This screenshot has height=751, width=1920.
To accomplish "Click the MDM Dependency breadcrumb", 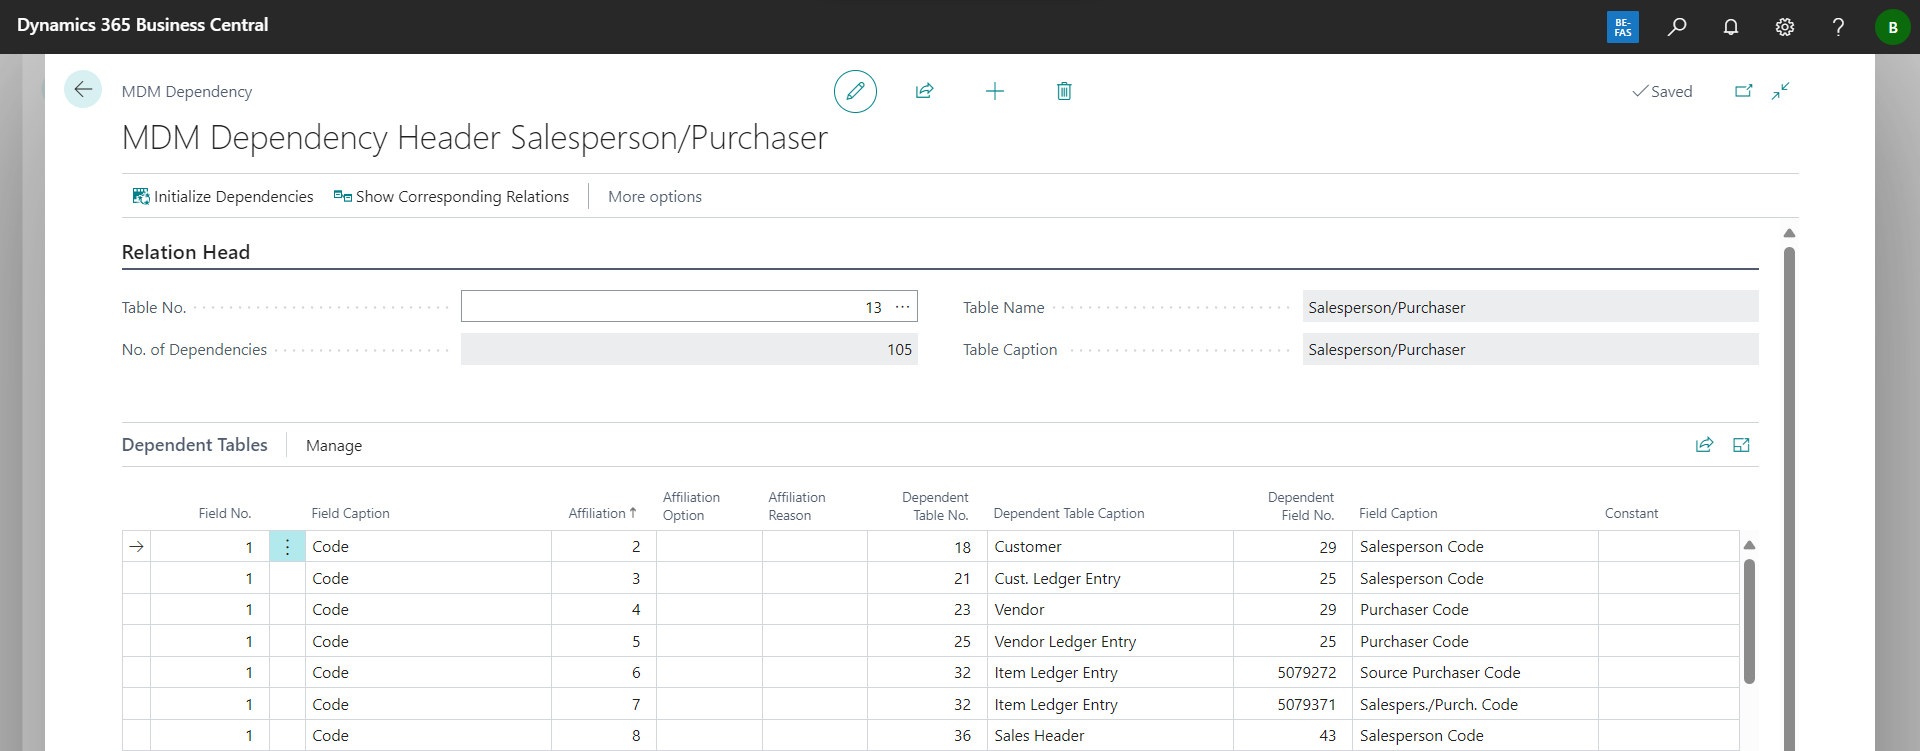I will 187,91.
